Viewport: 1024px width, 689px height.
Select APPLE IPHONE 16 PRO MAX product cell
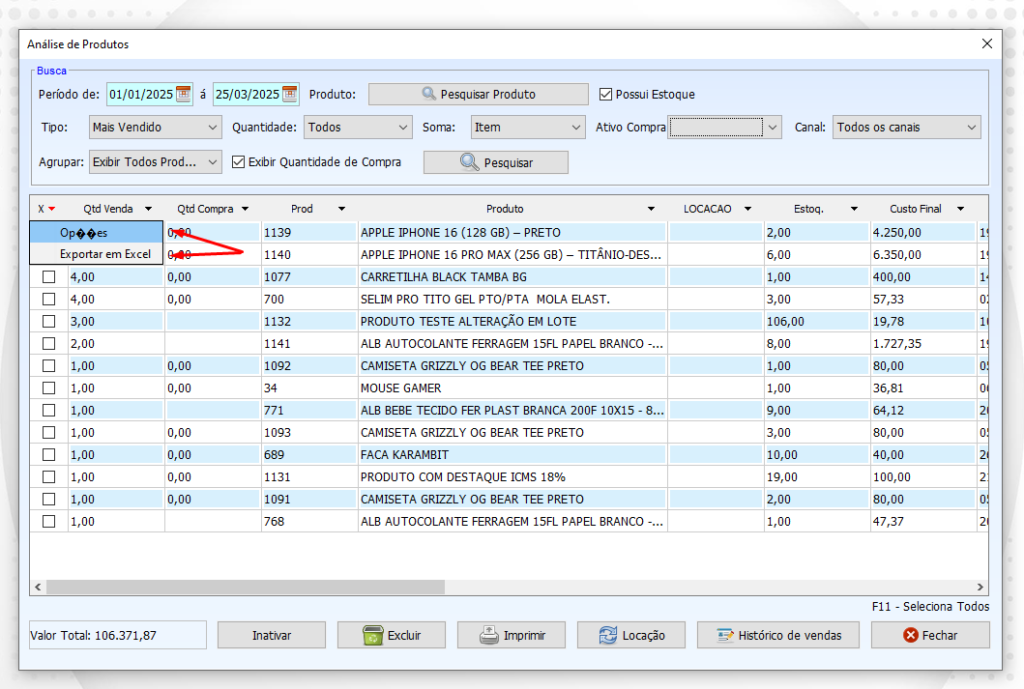(513, 255)
